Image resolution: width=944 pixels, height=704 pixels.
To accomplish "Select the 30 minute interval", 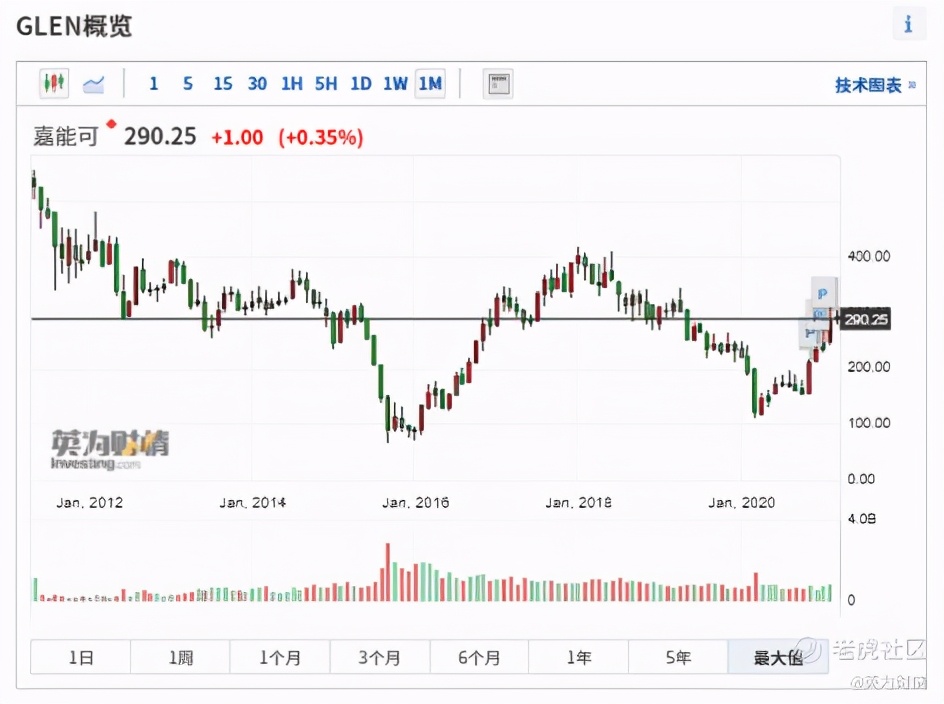I will (257, 84).
